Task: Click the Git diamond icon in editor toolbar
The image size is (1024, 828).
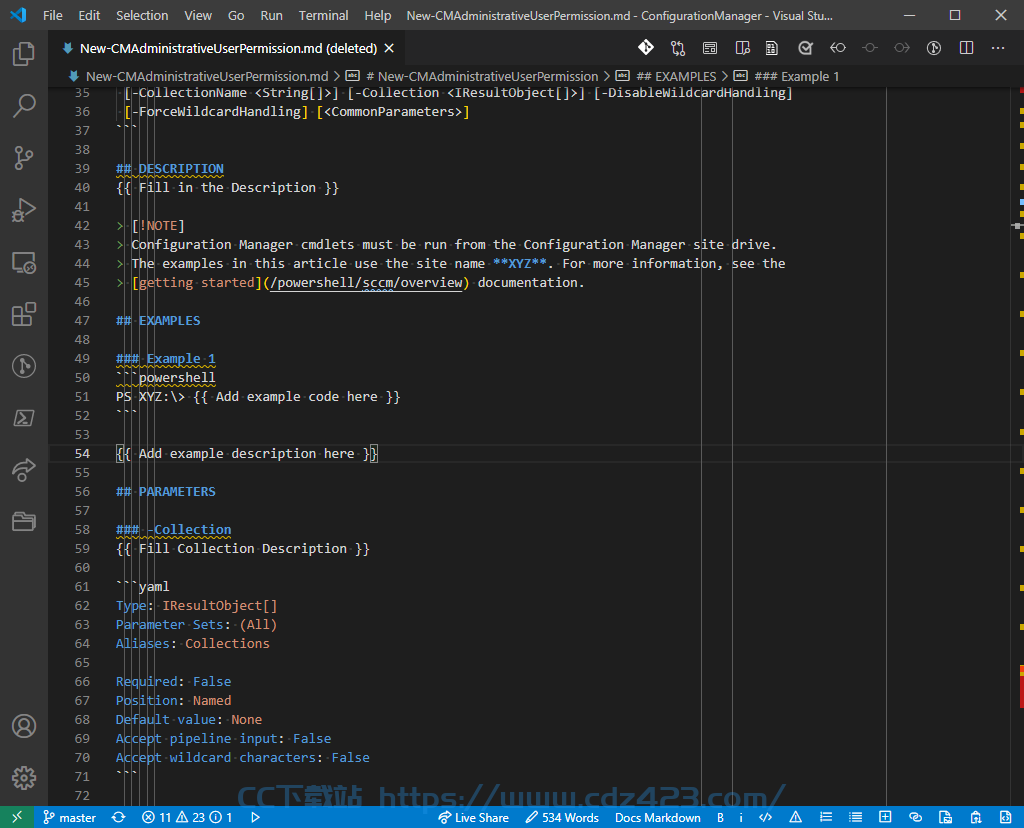Action: pyautogui.click(x=645, y=48)
